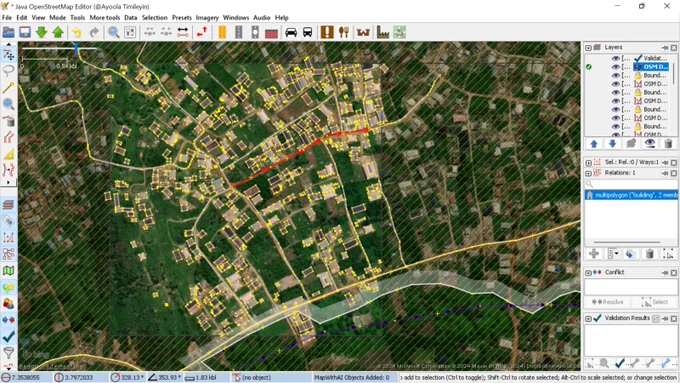The width and height of the screenshot is (680, 383).
Task: Choose the fork and knife restaurant preset
Action: point(344,32)
